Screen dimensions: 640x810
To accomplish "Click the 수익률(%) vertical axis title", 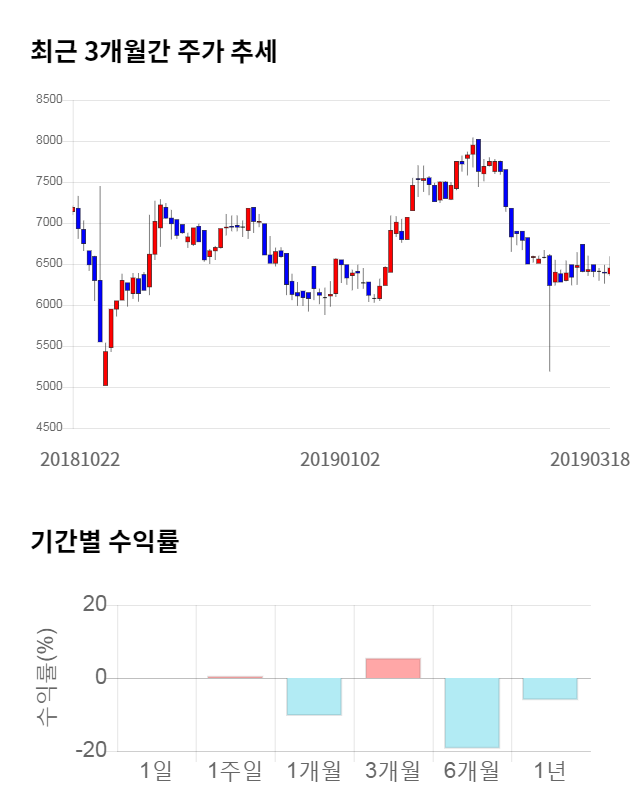I will [47, 678].
